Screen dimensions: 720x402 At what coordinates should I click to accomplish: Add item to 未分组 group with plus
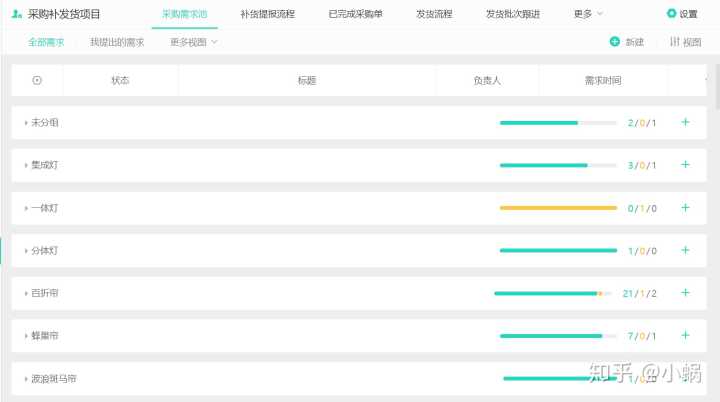coord(685,122)
